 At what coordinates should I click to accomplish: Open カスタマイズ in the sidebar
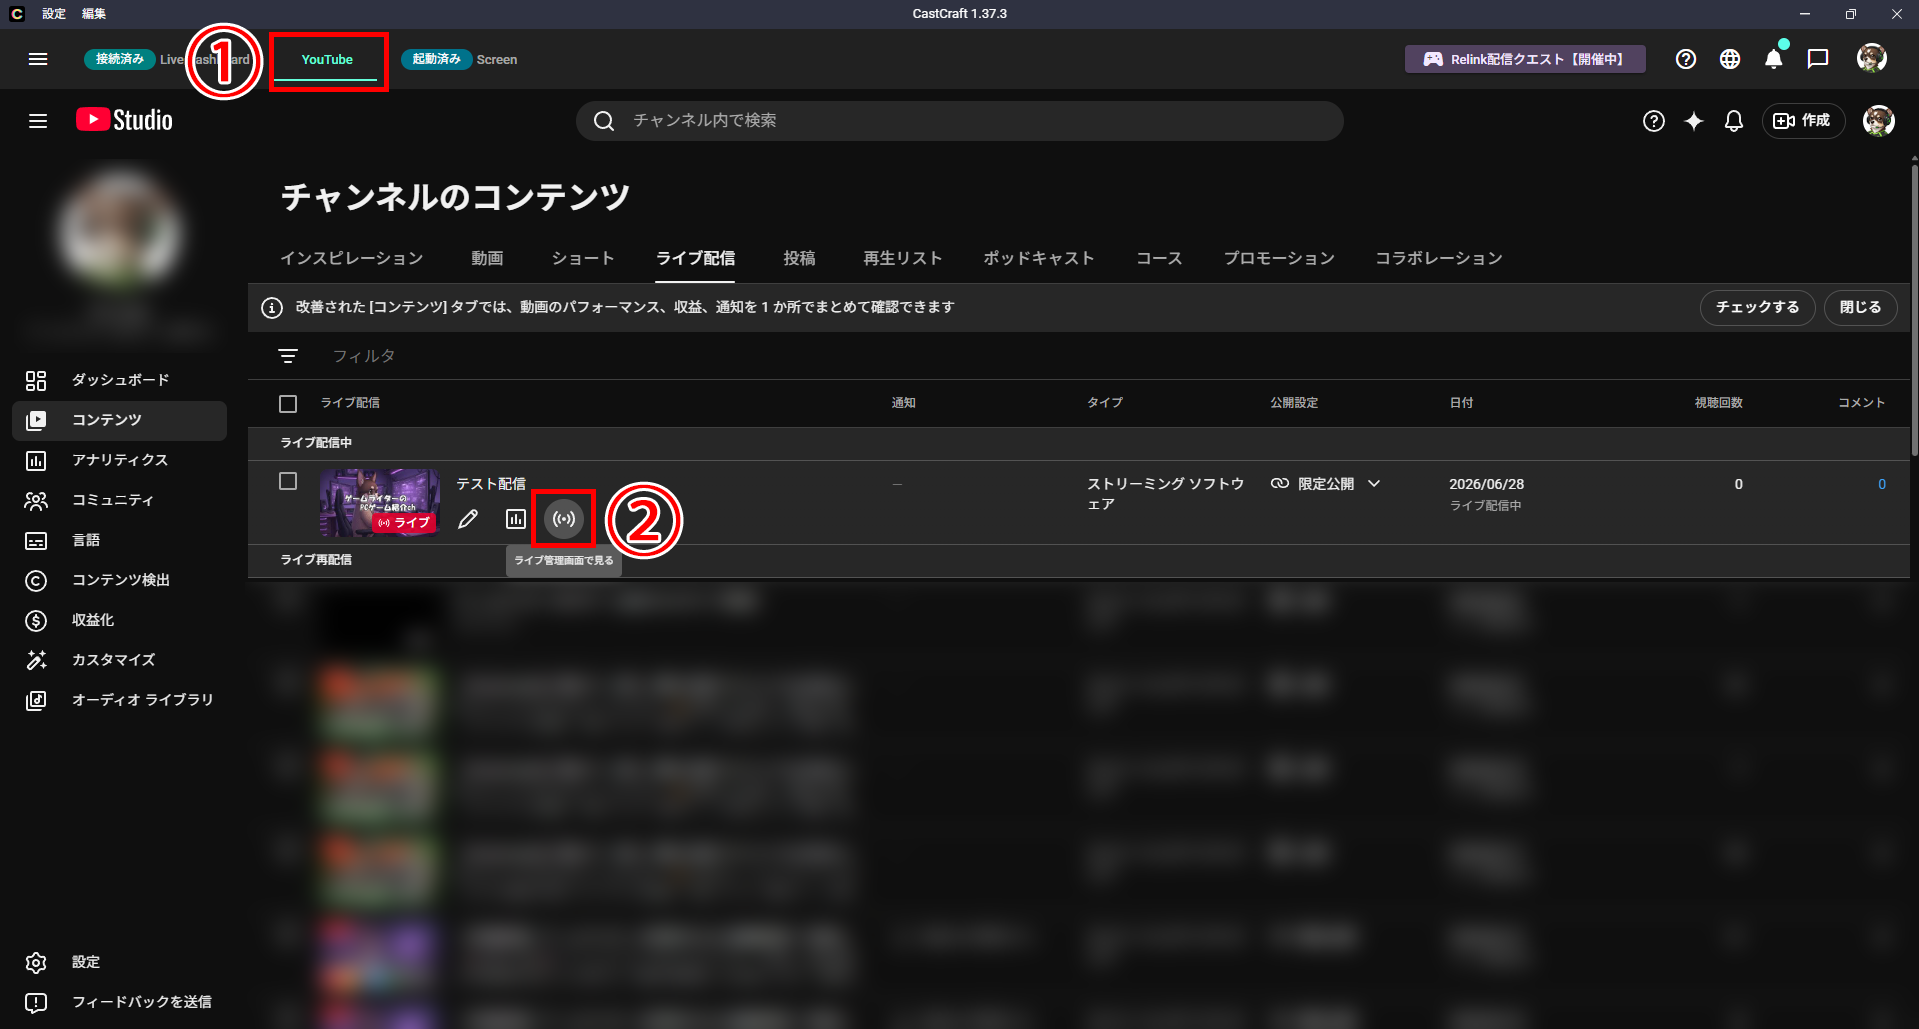coord(119,660)
